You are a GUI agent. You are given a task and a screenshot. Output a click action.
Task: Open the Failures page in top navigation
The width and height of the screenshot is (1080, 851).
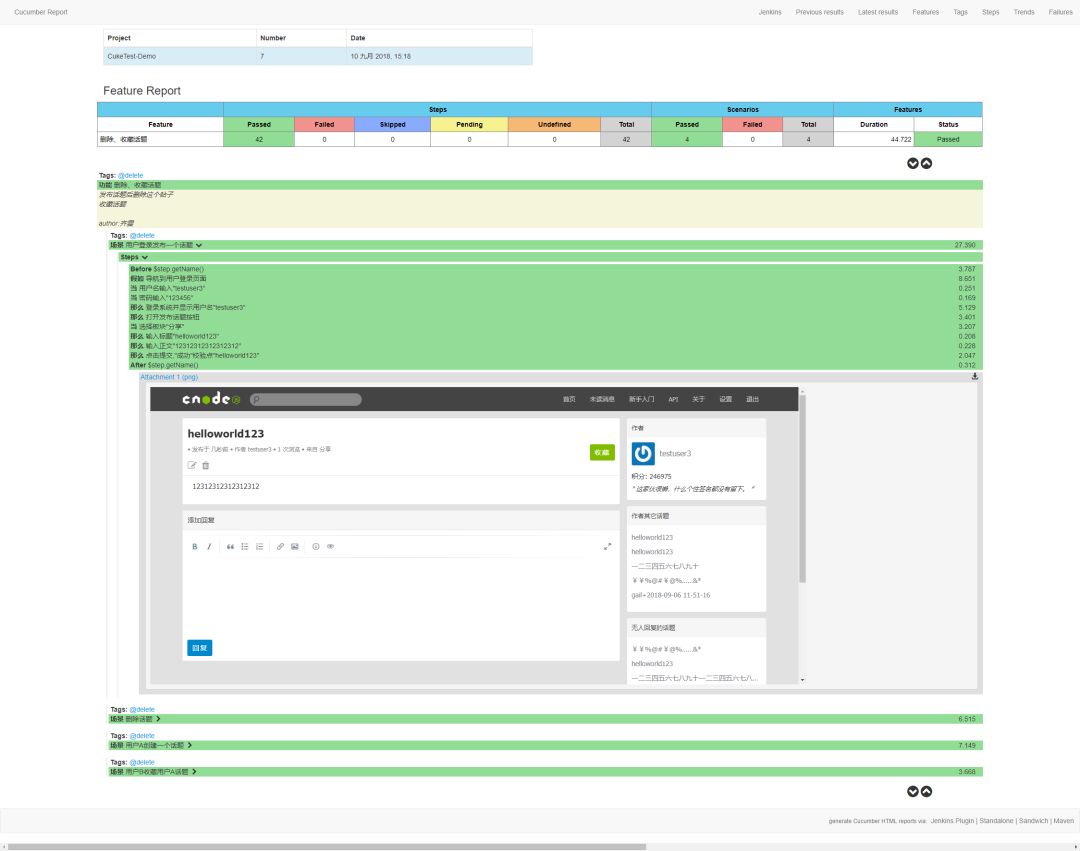tap(1060, 12)
